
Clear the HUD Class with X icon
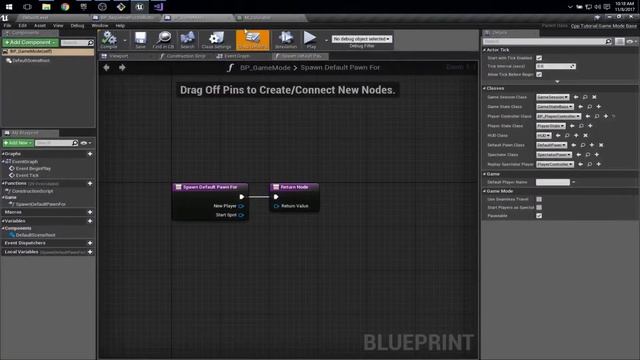pyautogui.click(x=585, y=136)
